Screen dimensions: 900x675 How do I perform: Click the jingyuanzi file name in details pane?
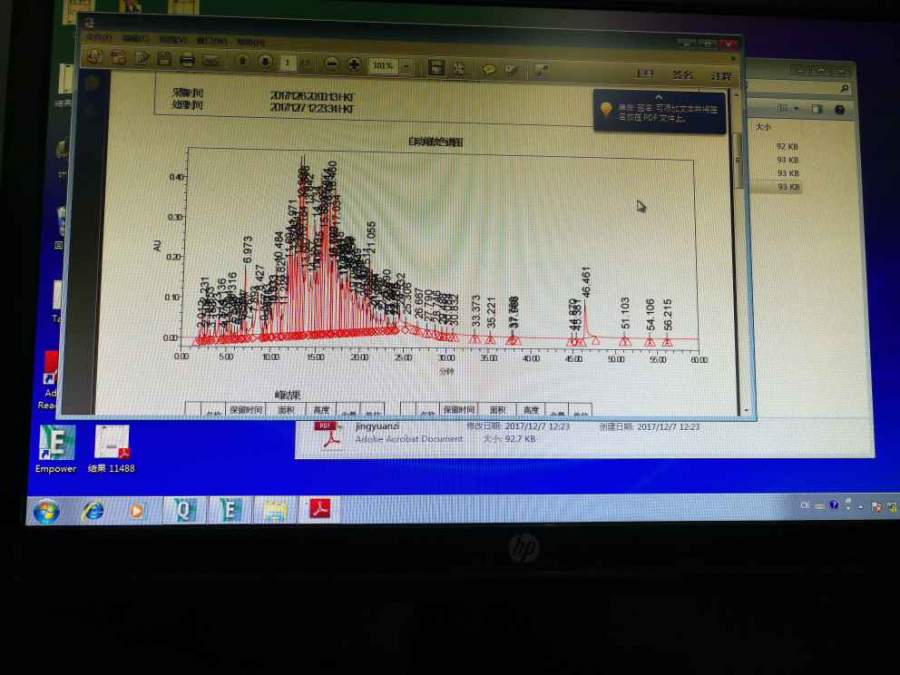click(377, 426)
